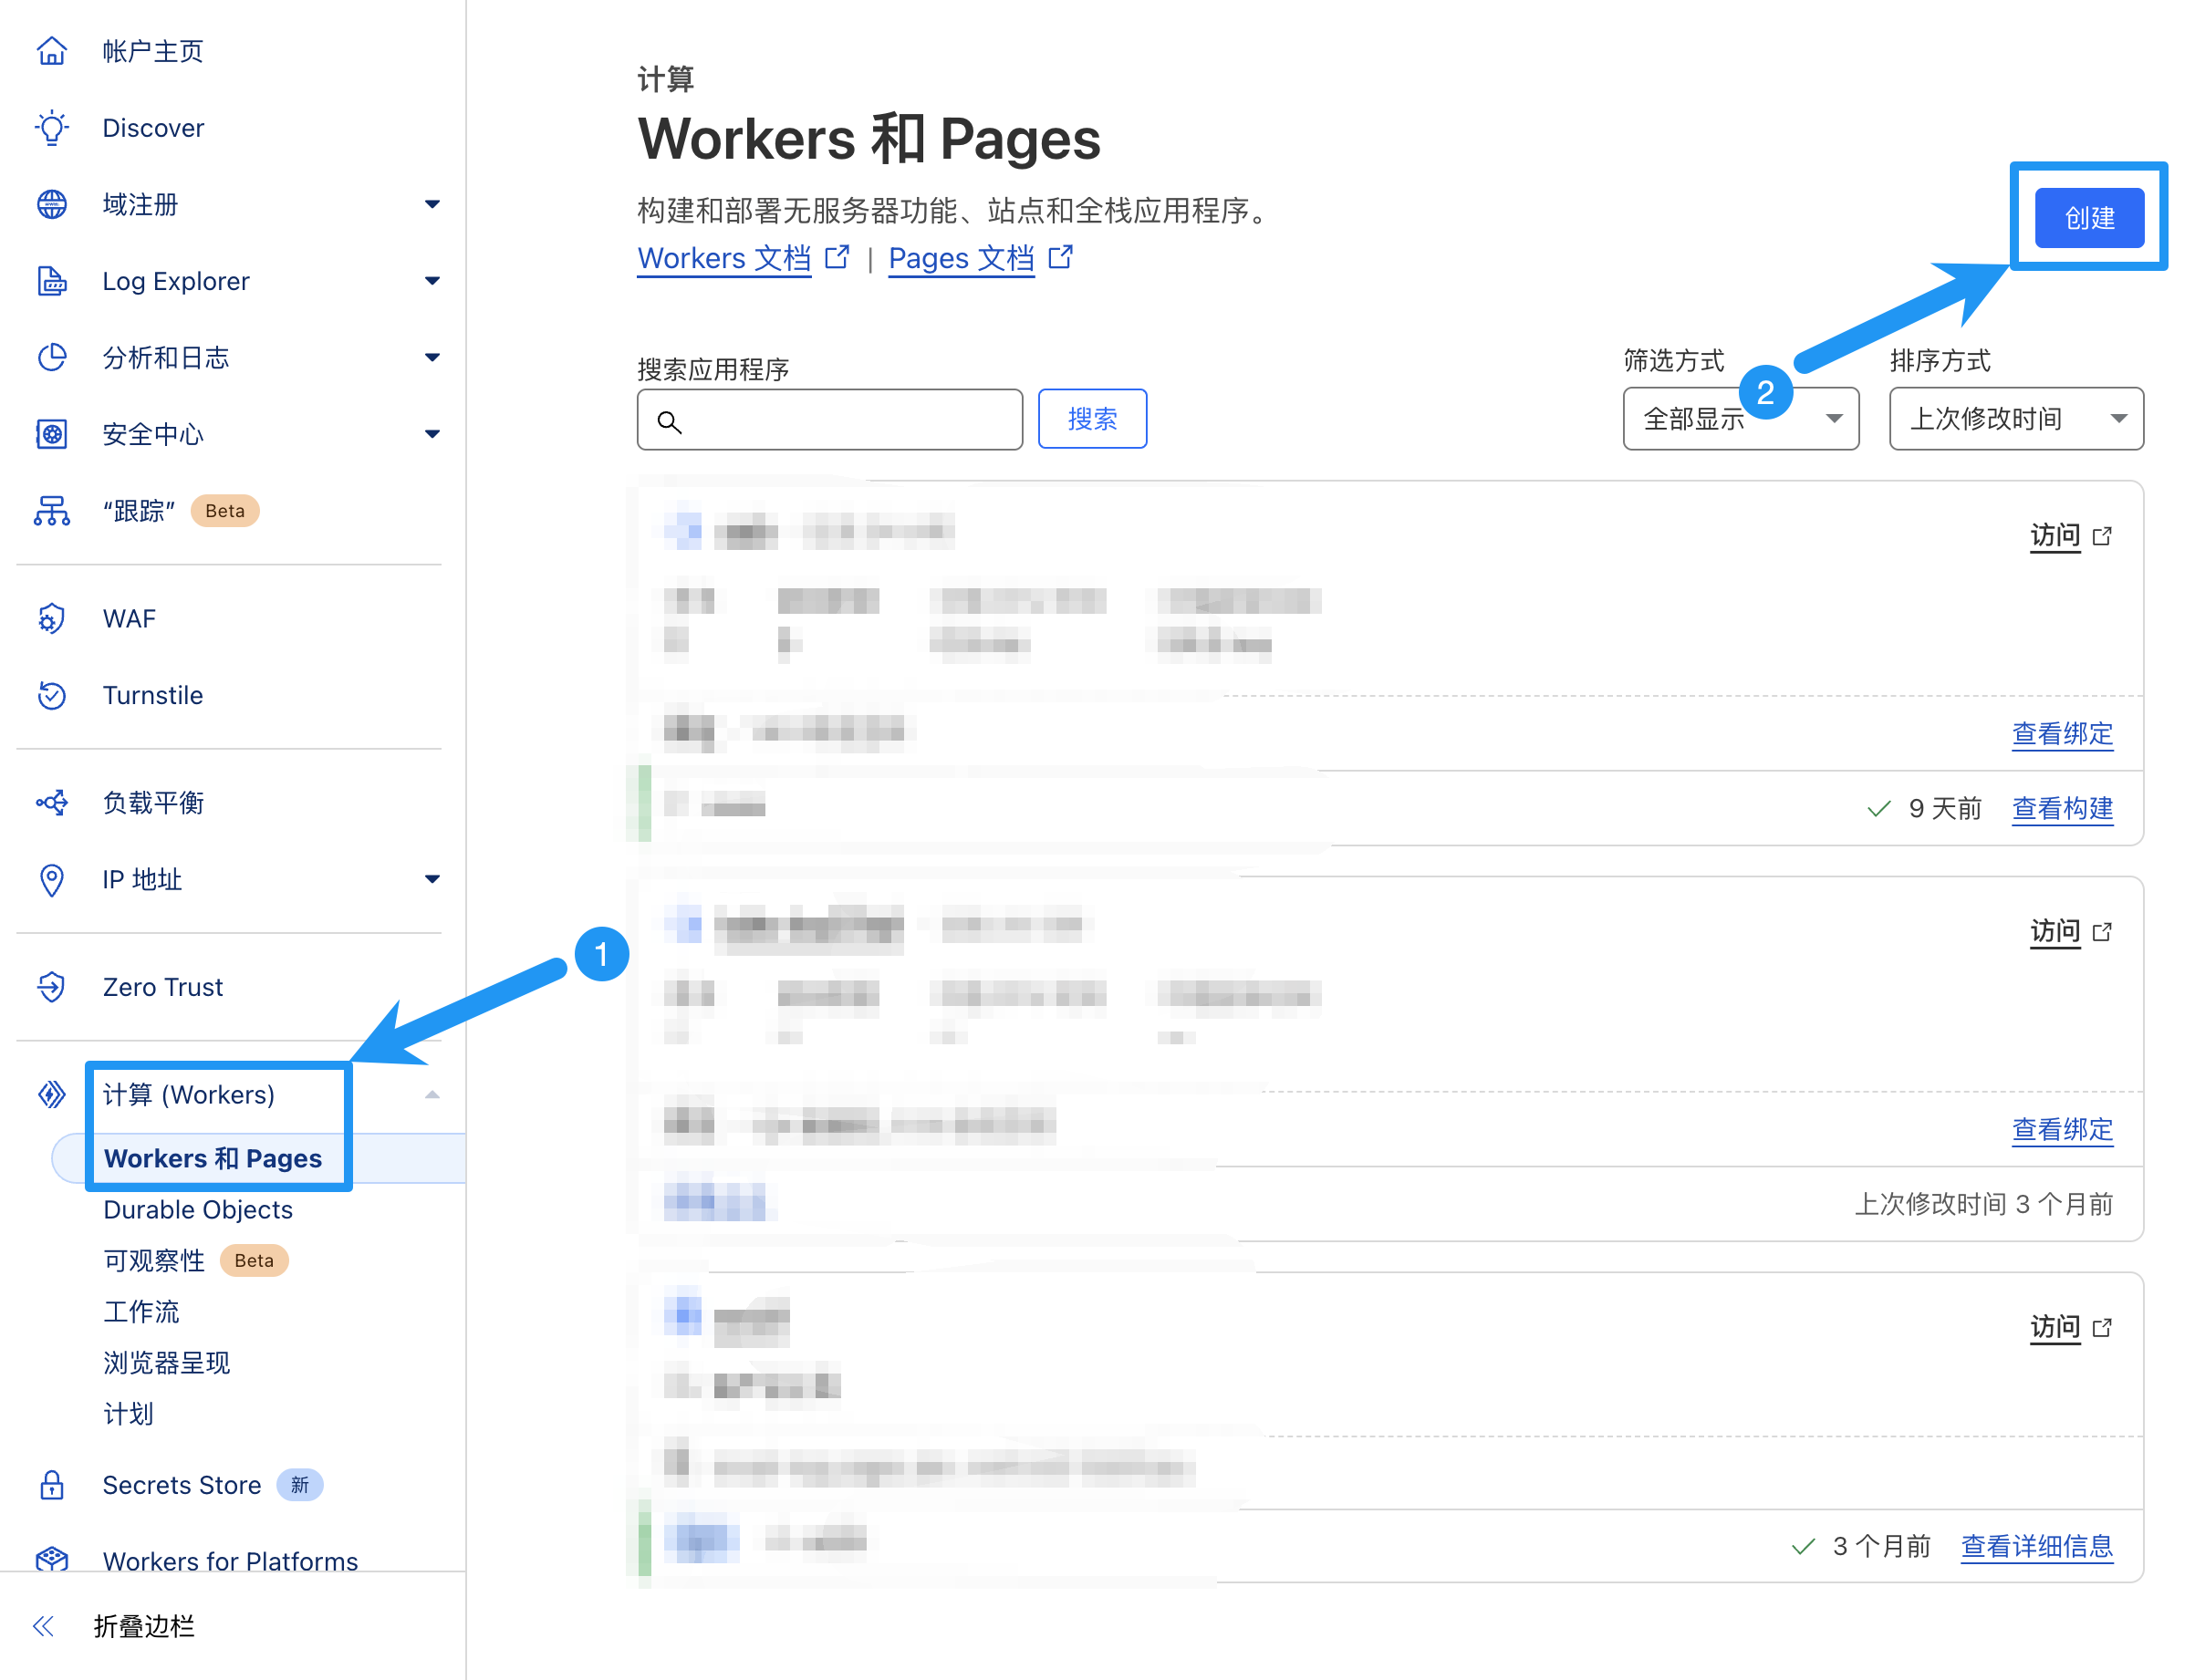Click the 分析和日志 pie chart icon
The image size is (2195, 1680).
coord(52,357)
